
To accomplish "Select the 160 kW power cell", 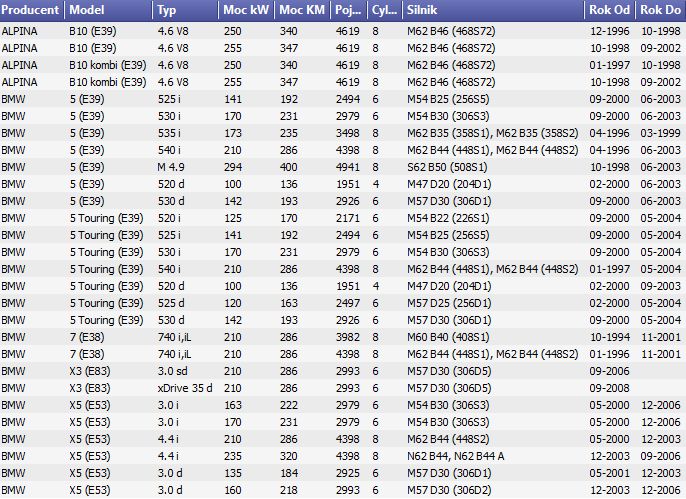I will (233, 490).
